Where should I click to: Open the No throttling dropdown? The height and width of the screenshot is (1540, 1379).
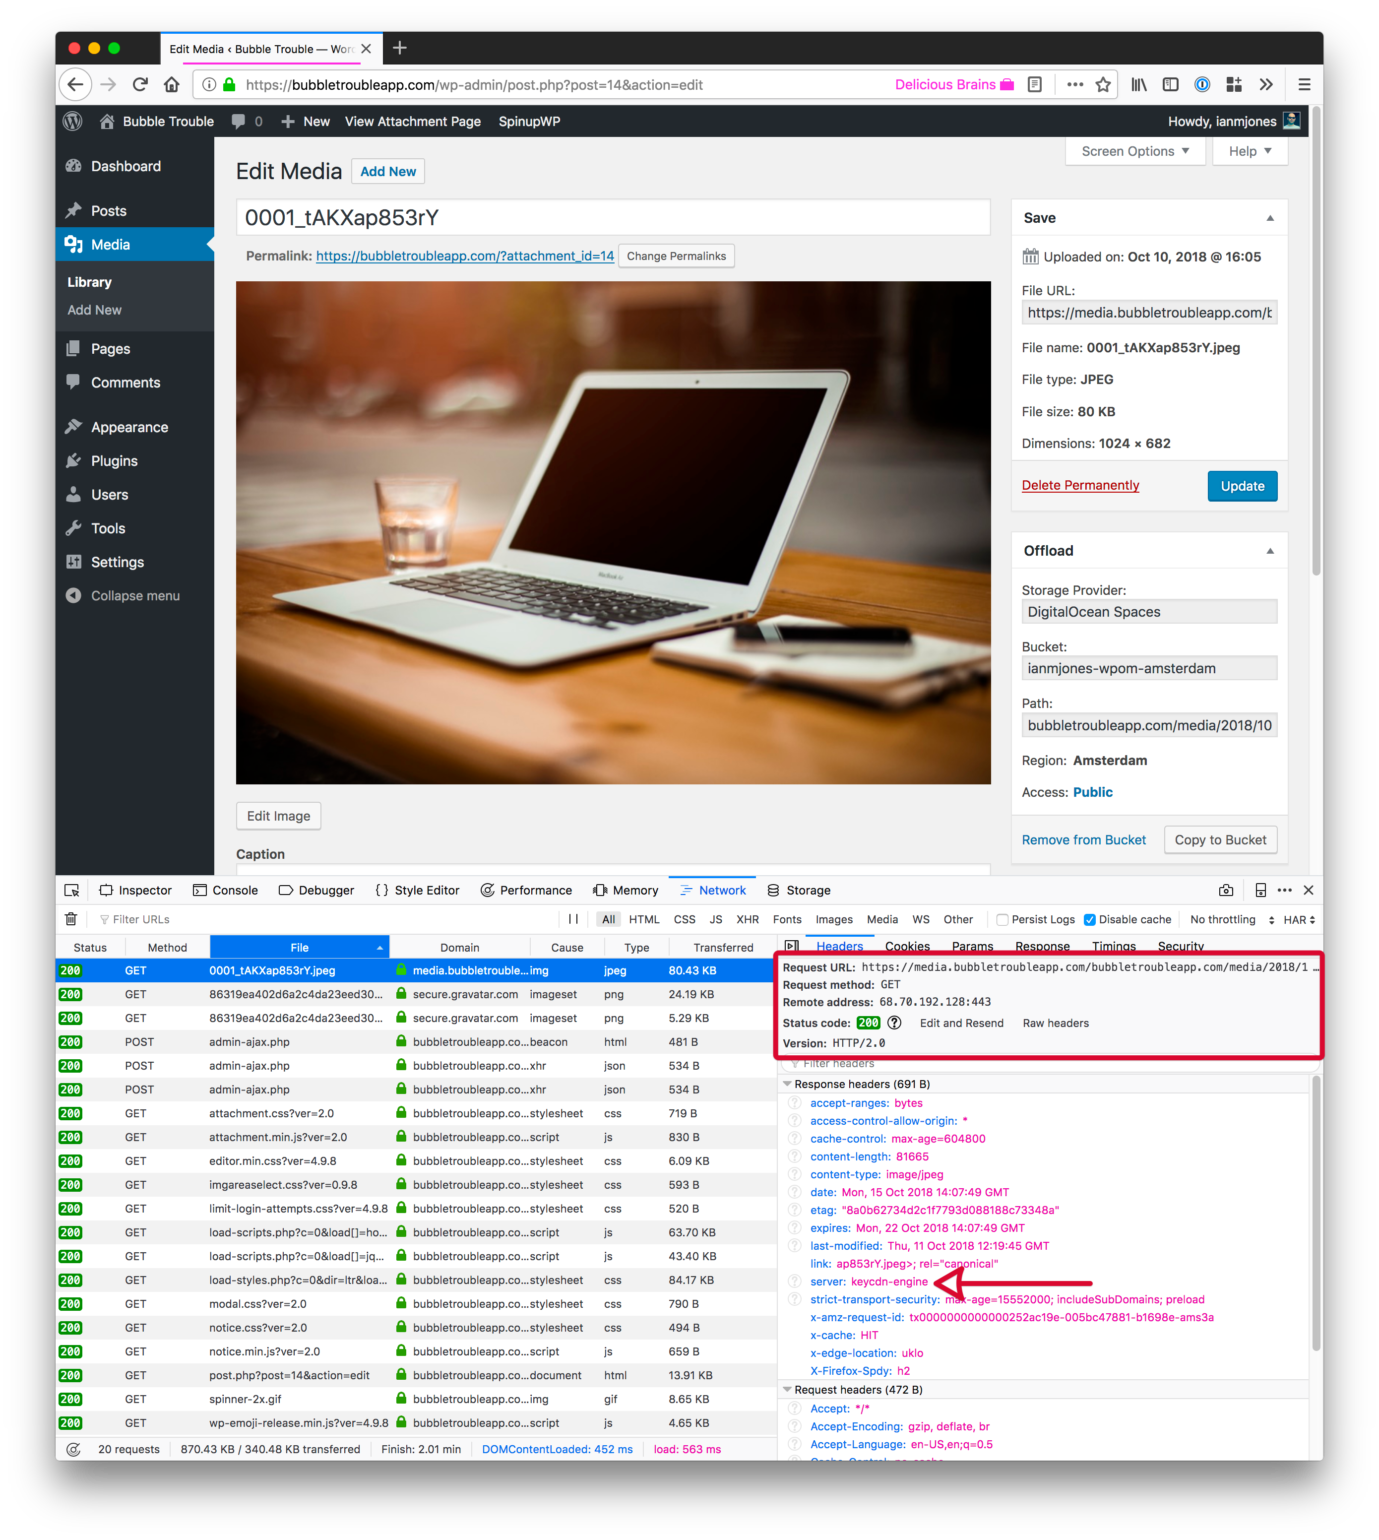[x=1232, y=920]
